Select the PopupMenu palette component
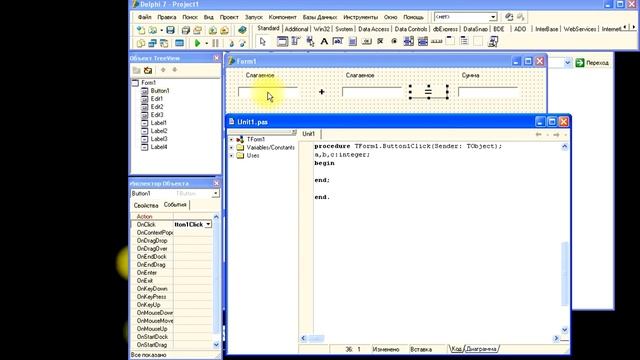Viewport: 640px width, 360px height. [x=310, y=41]
